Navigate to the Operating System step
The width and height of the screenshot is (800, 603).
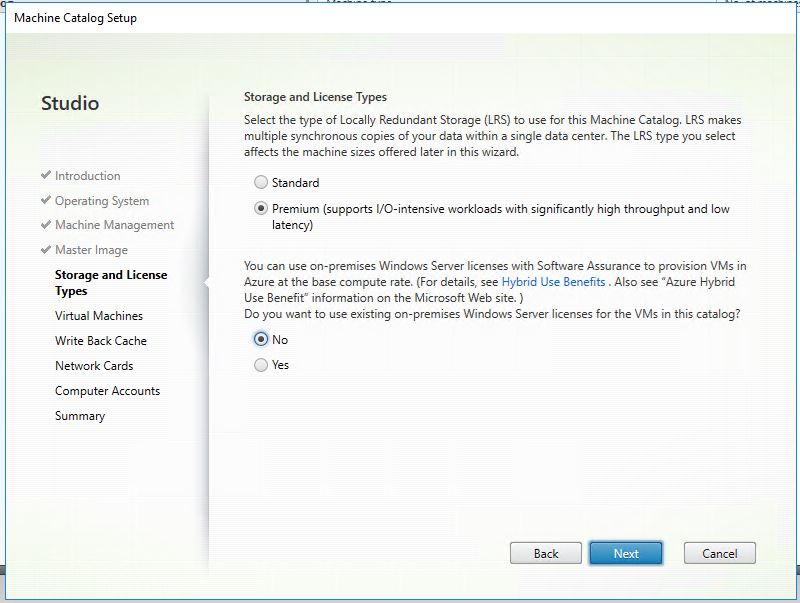point(102,201)
